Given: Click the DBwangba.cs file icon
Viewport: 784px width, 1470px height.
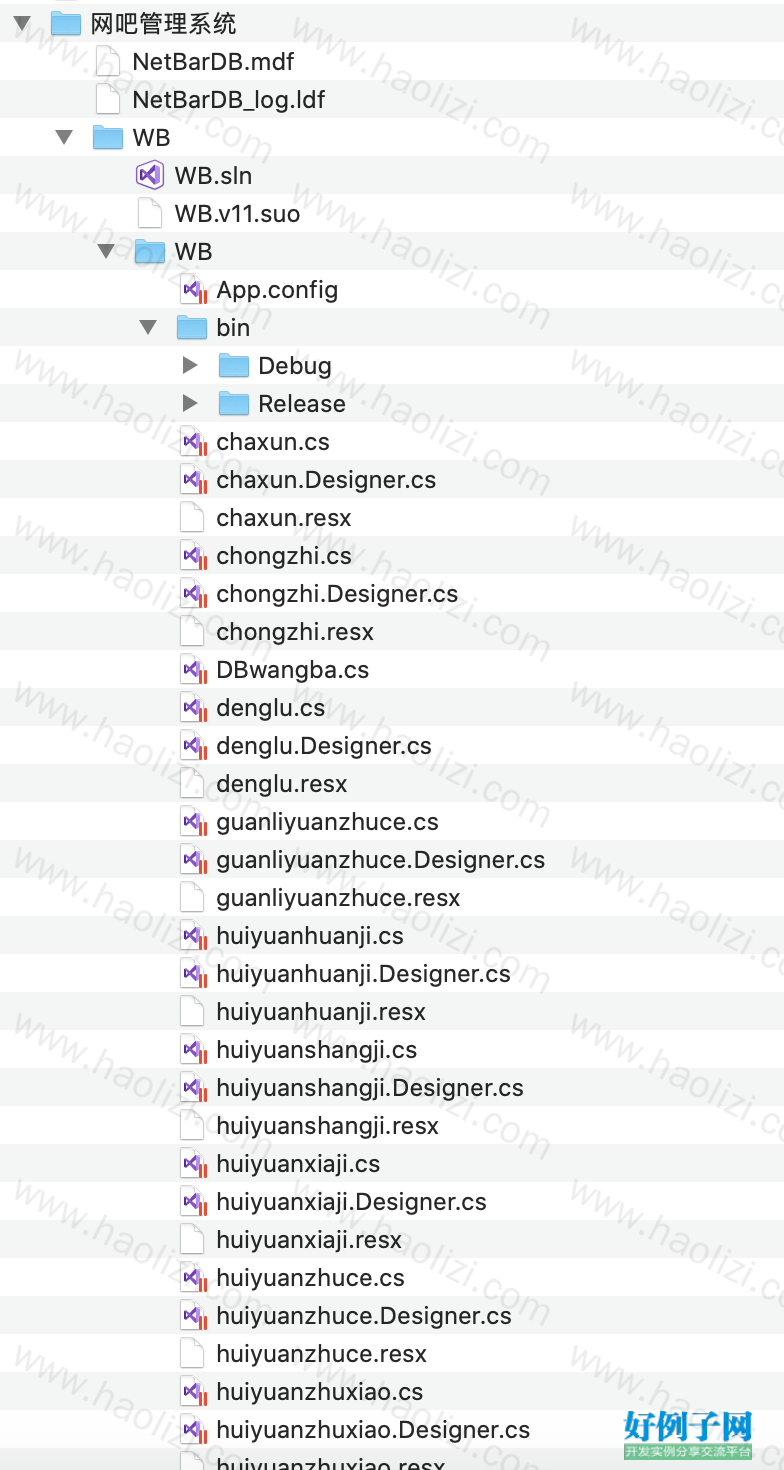Looking at the screenshot, I should click(x=193, y=670).
